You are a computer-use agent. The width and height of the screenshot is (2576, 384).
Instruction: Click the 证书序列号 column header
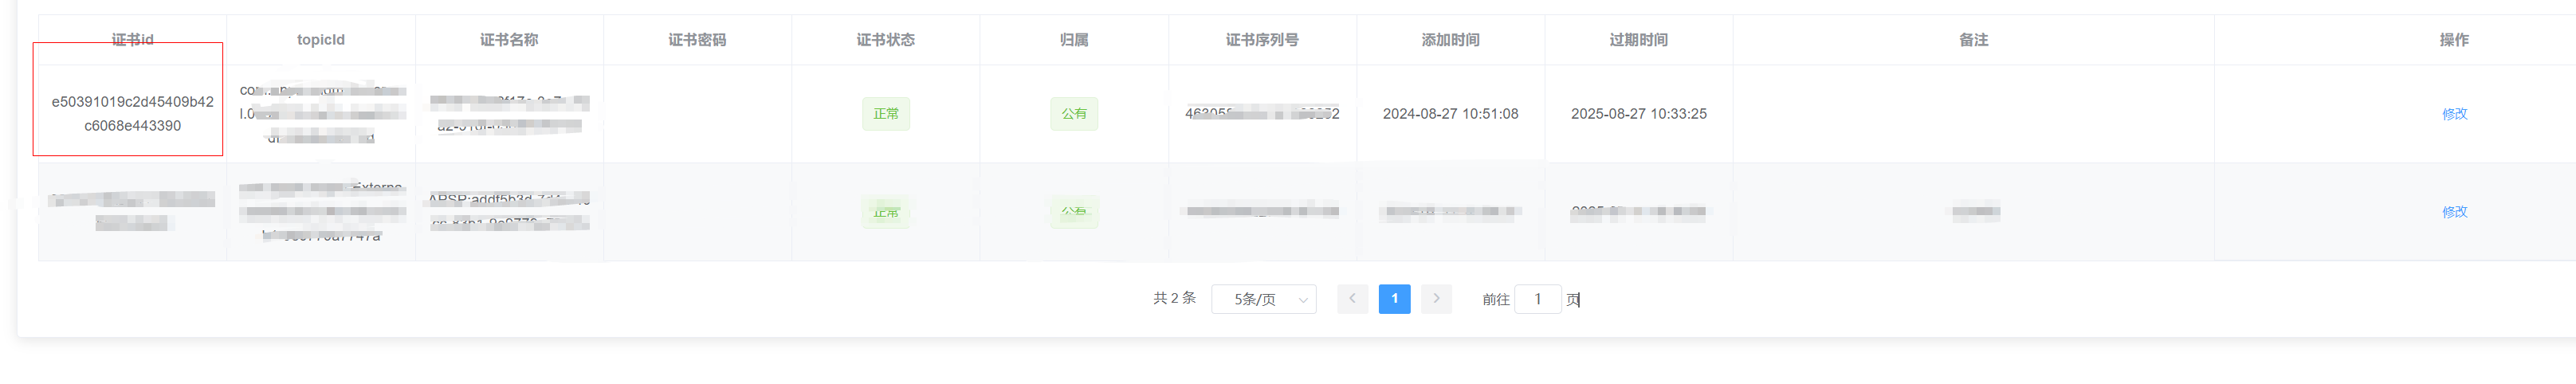click(x=1262, y=40)
